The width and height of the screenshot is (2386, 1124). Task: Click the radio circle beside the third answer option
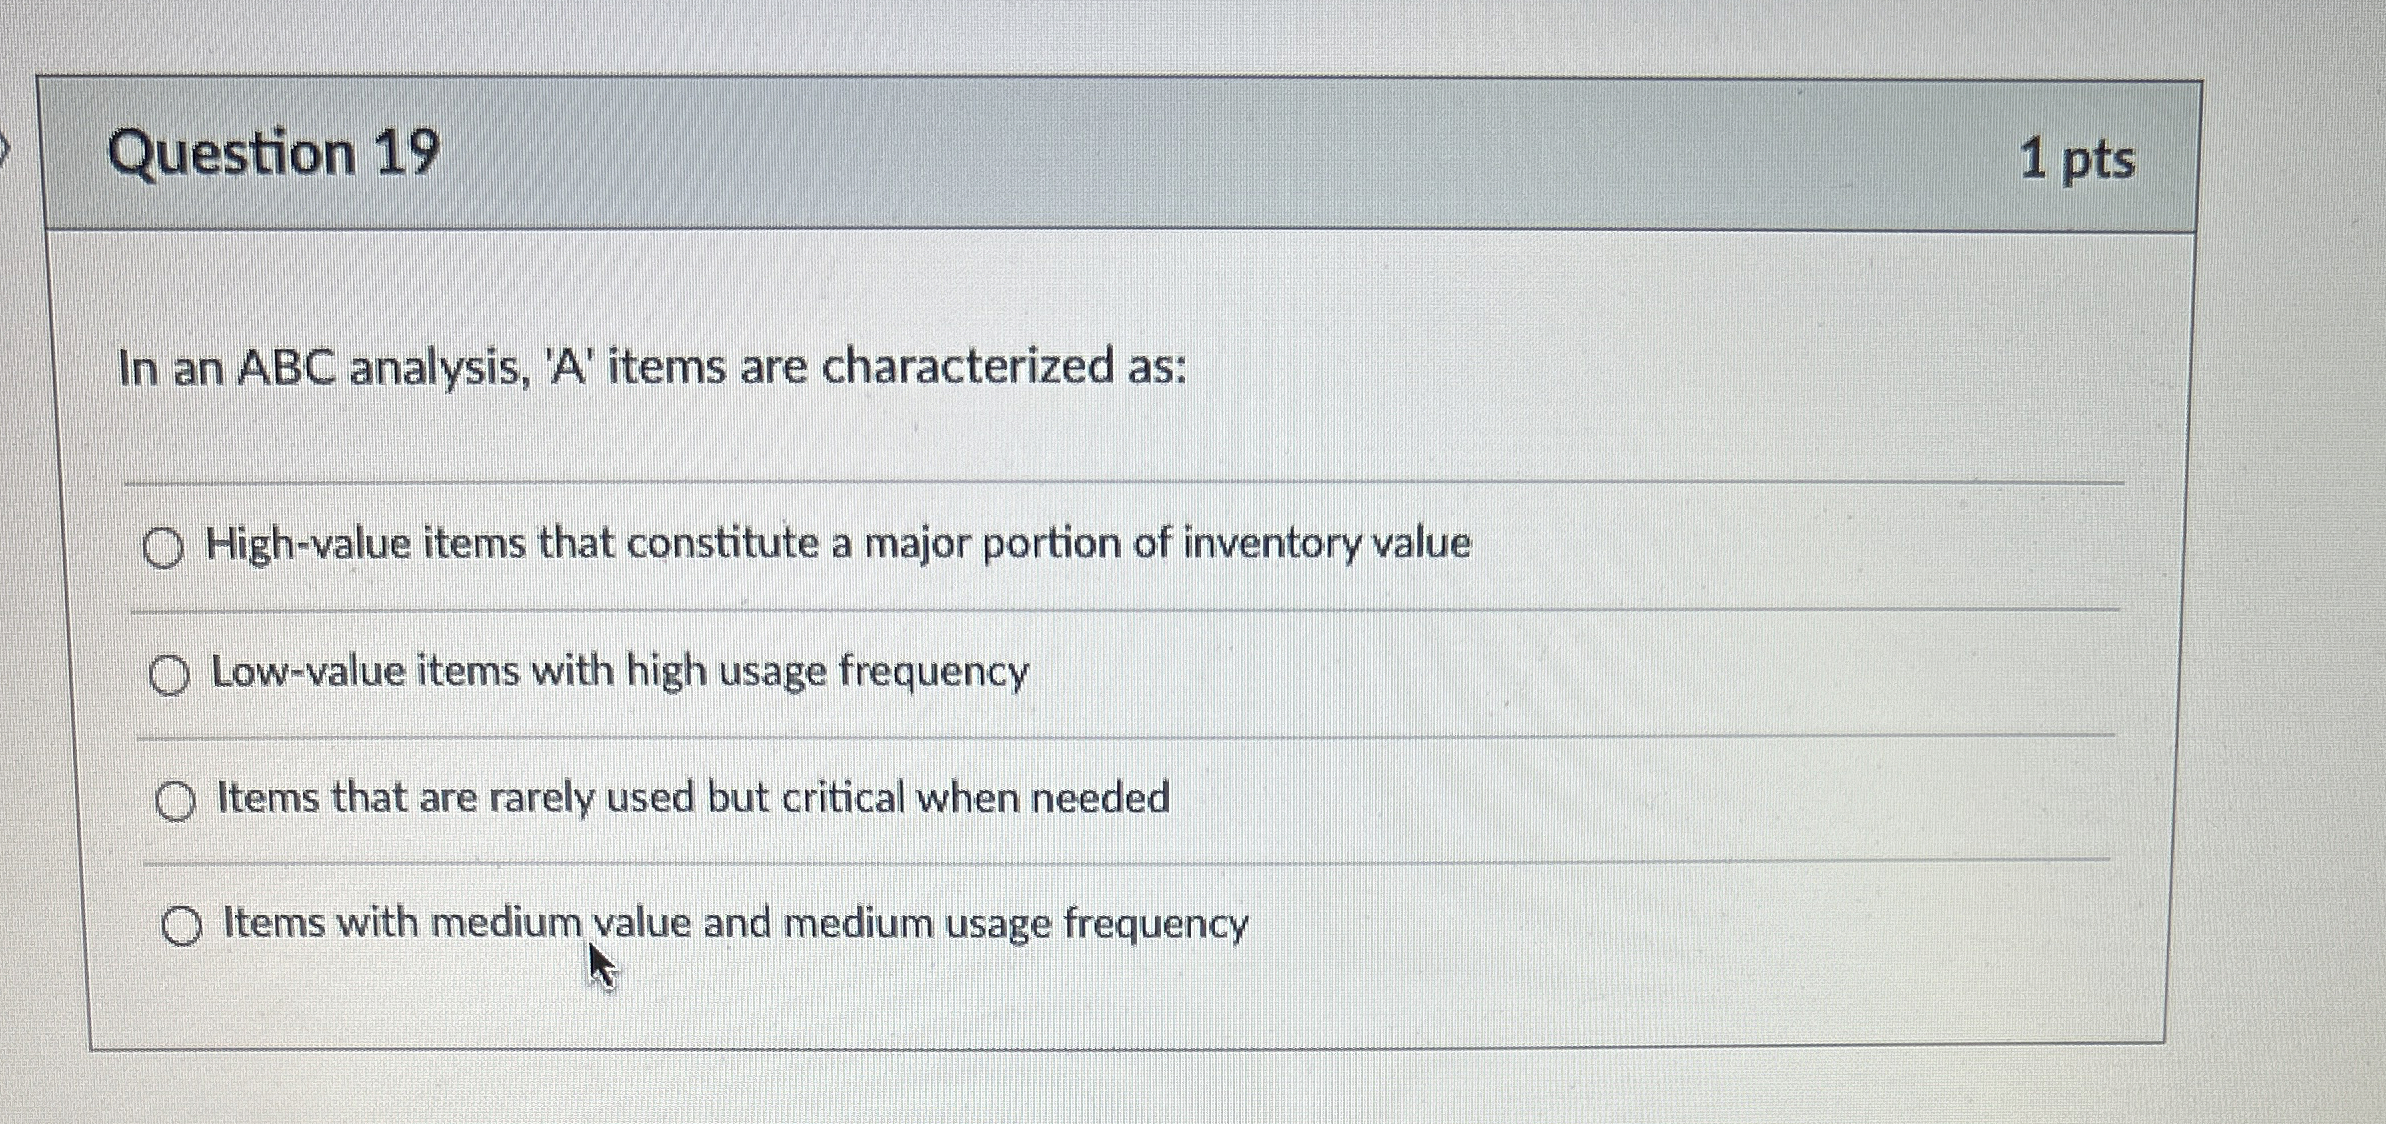click(x=178, y=799)
